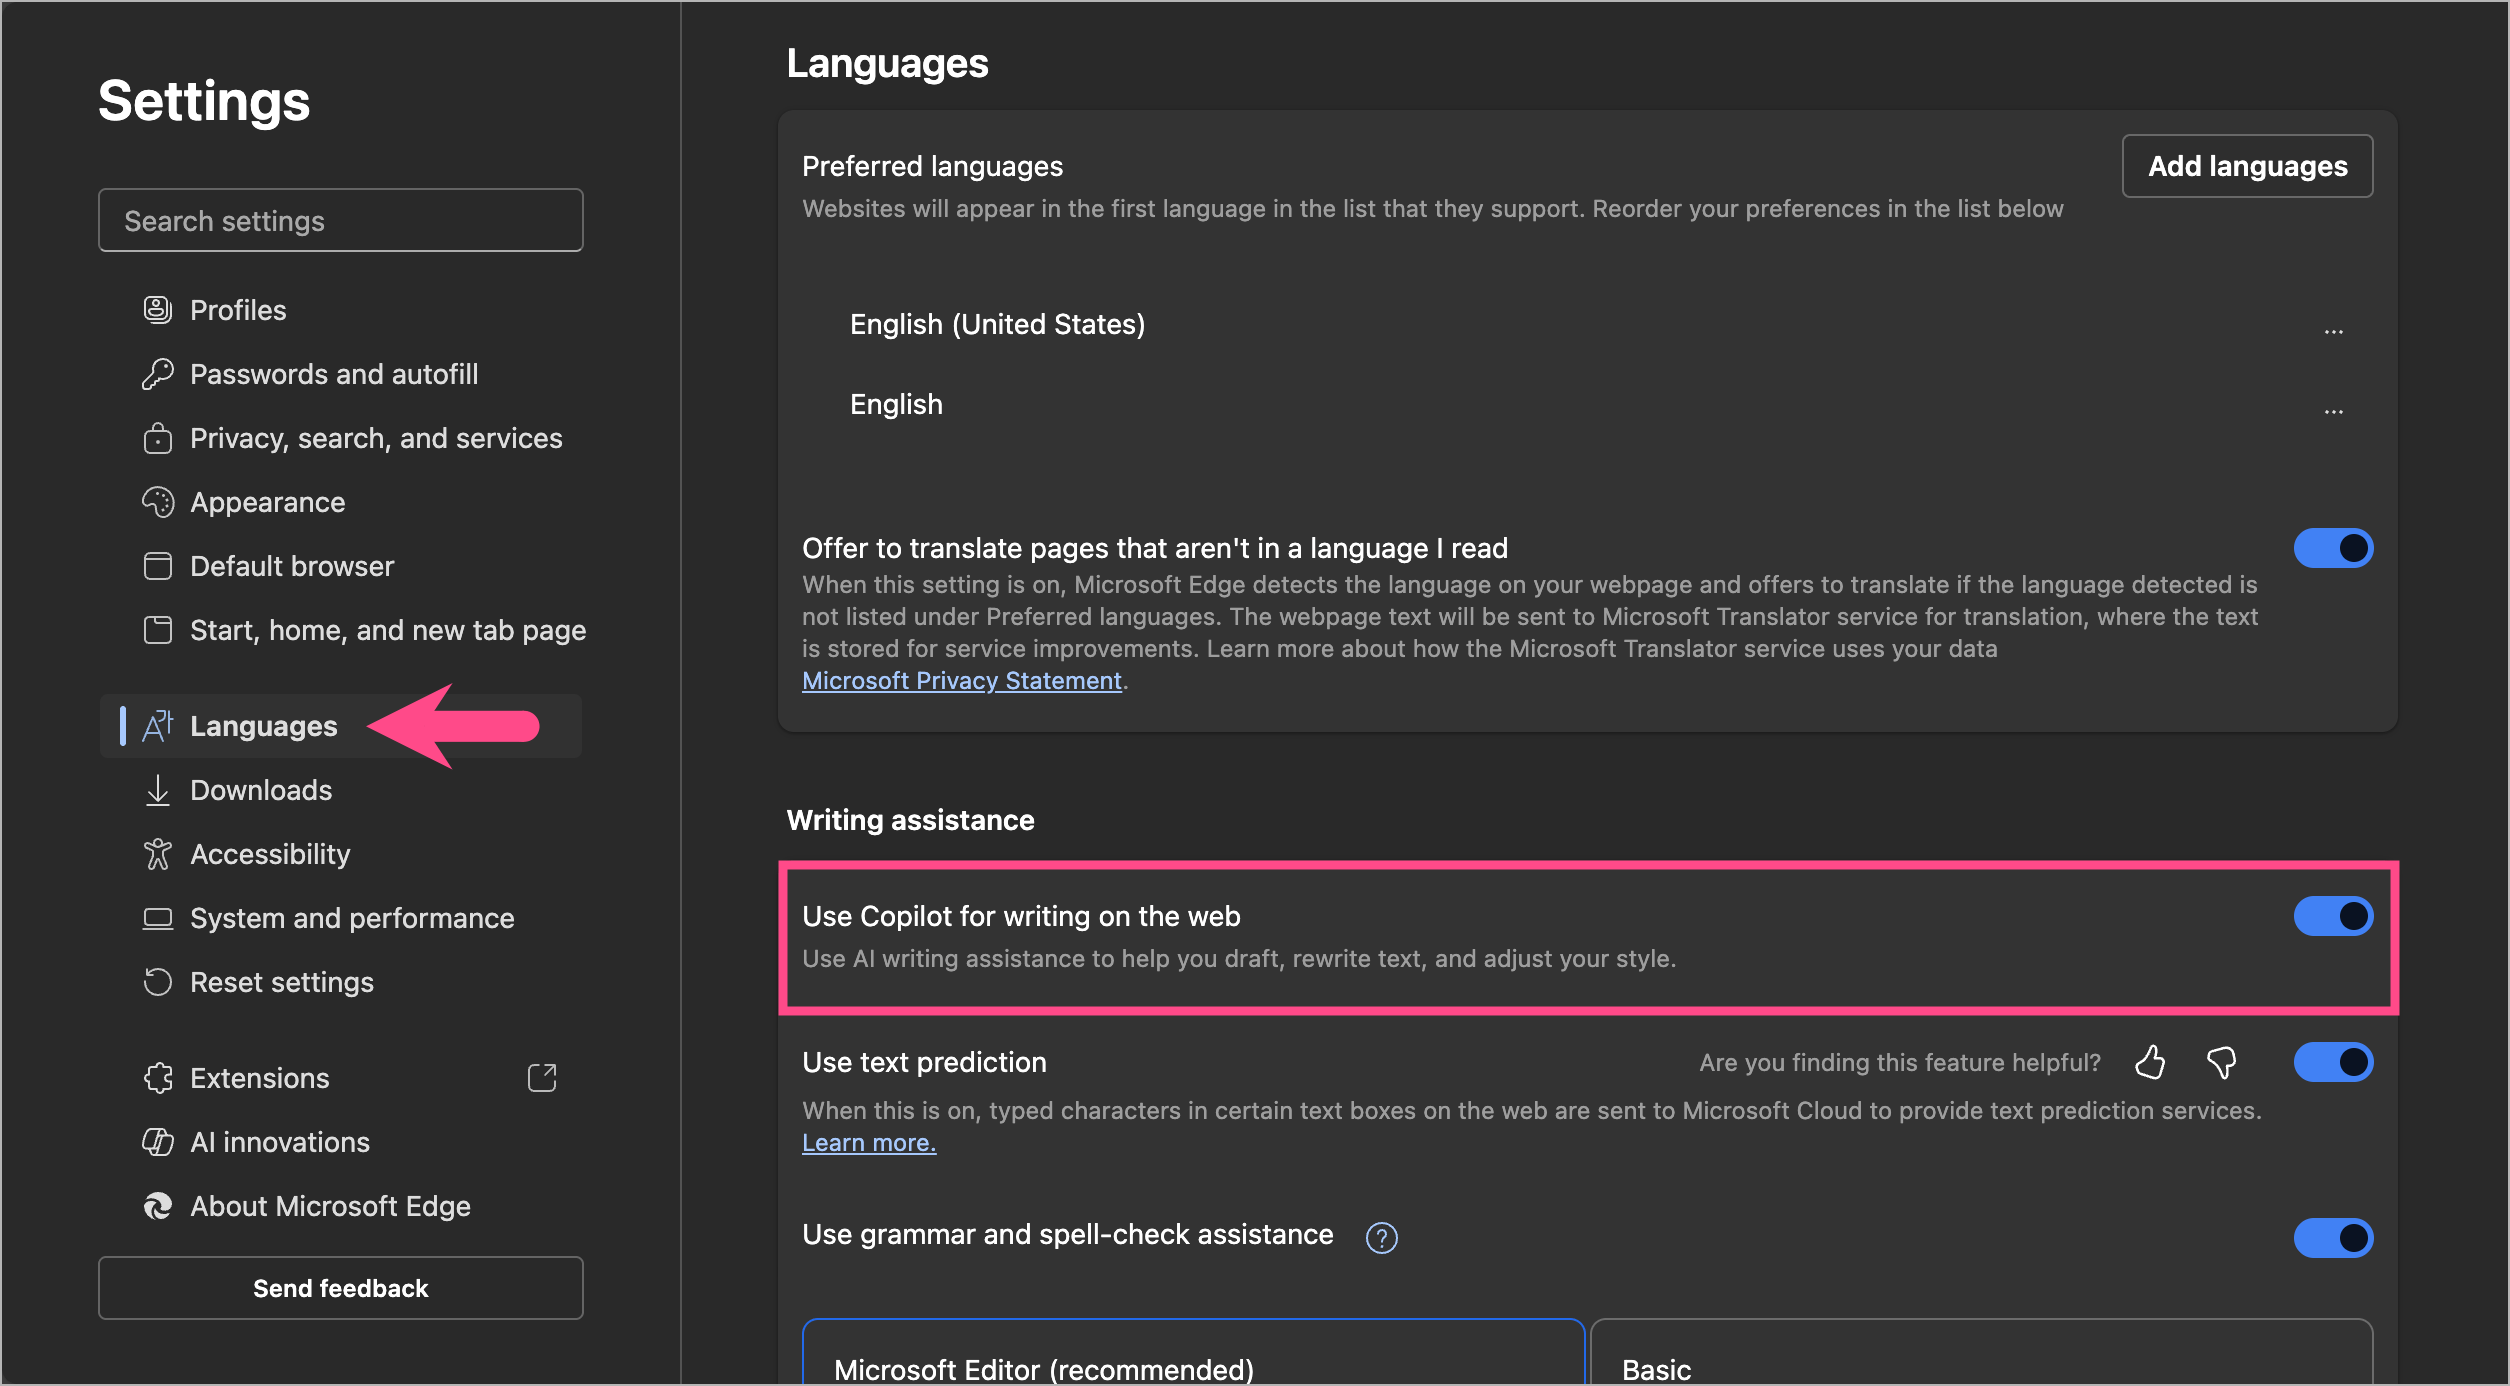
Task: Open Accessibility settings section
Action: coord(270,854)
